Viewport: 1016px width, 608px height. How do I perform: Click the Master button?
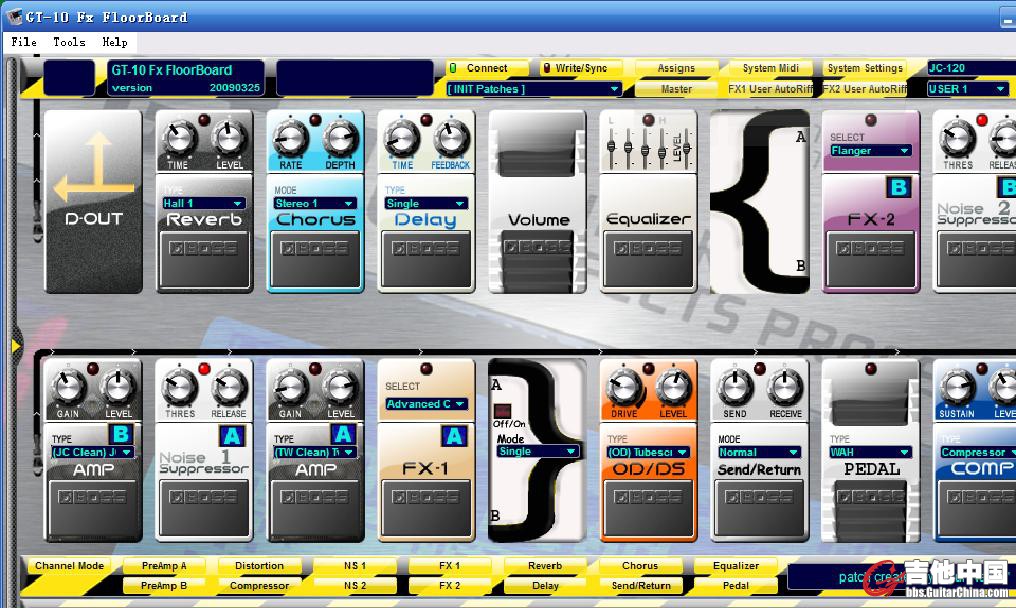click(676, 89)
